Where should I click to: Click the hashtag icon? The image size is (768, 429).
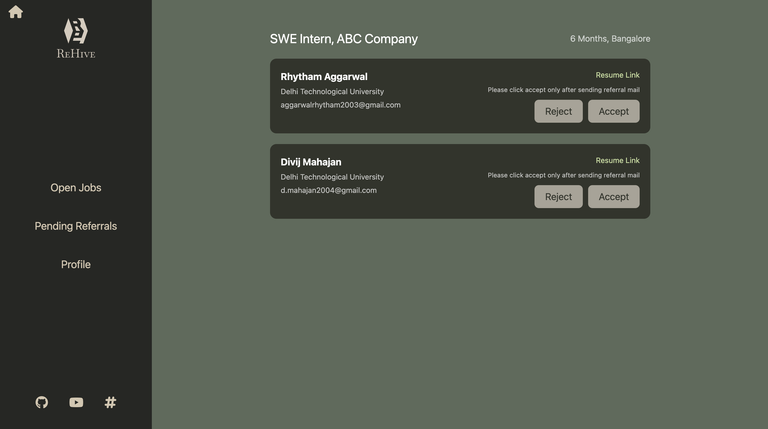[110, 402]
